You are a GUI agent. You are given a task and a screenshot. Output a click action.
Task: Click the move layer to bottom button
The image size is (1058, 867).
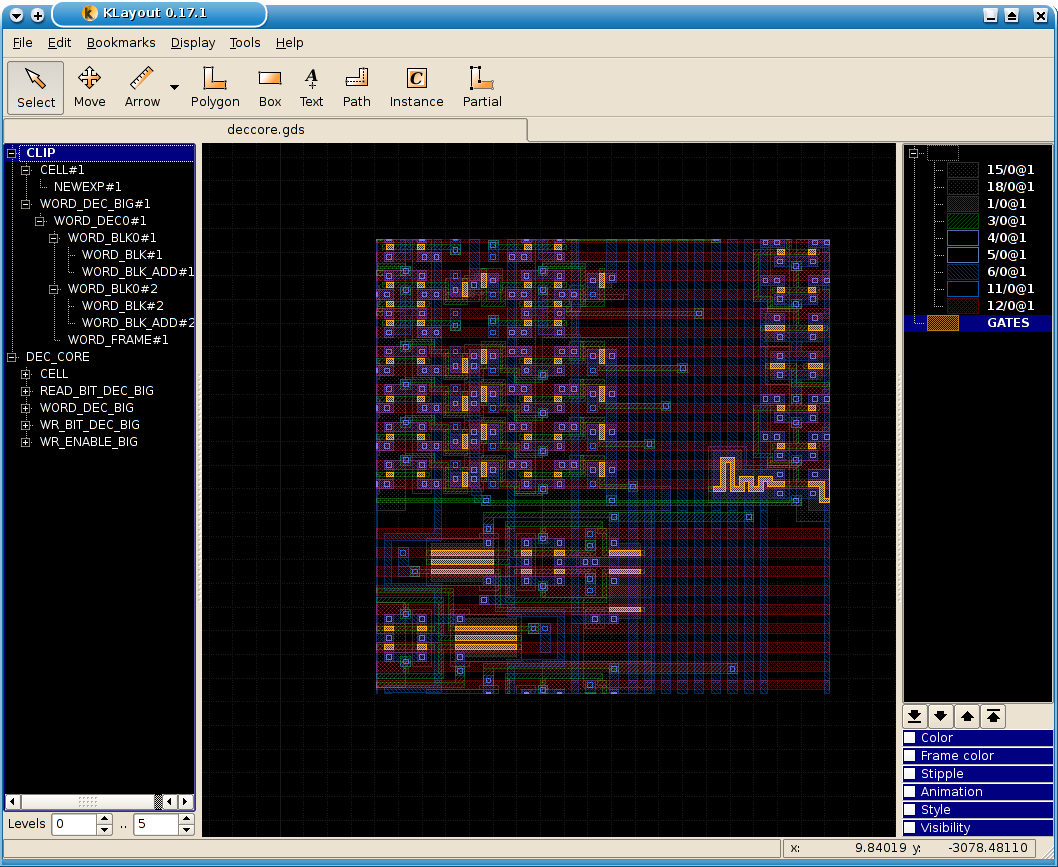click(x=914, y=716)
